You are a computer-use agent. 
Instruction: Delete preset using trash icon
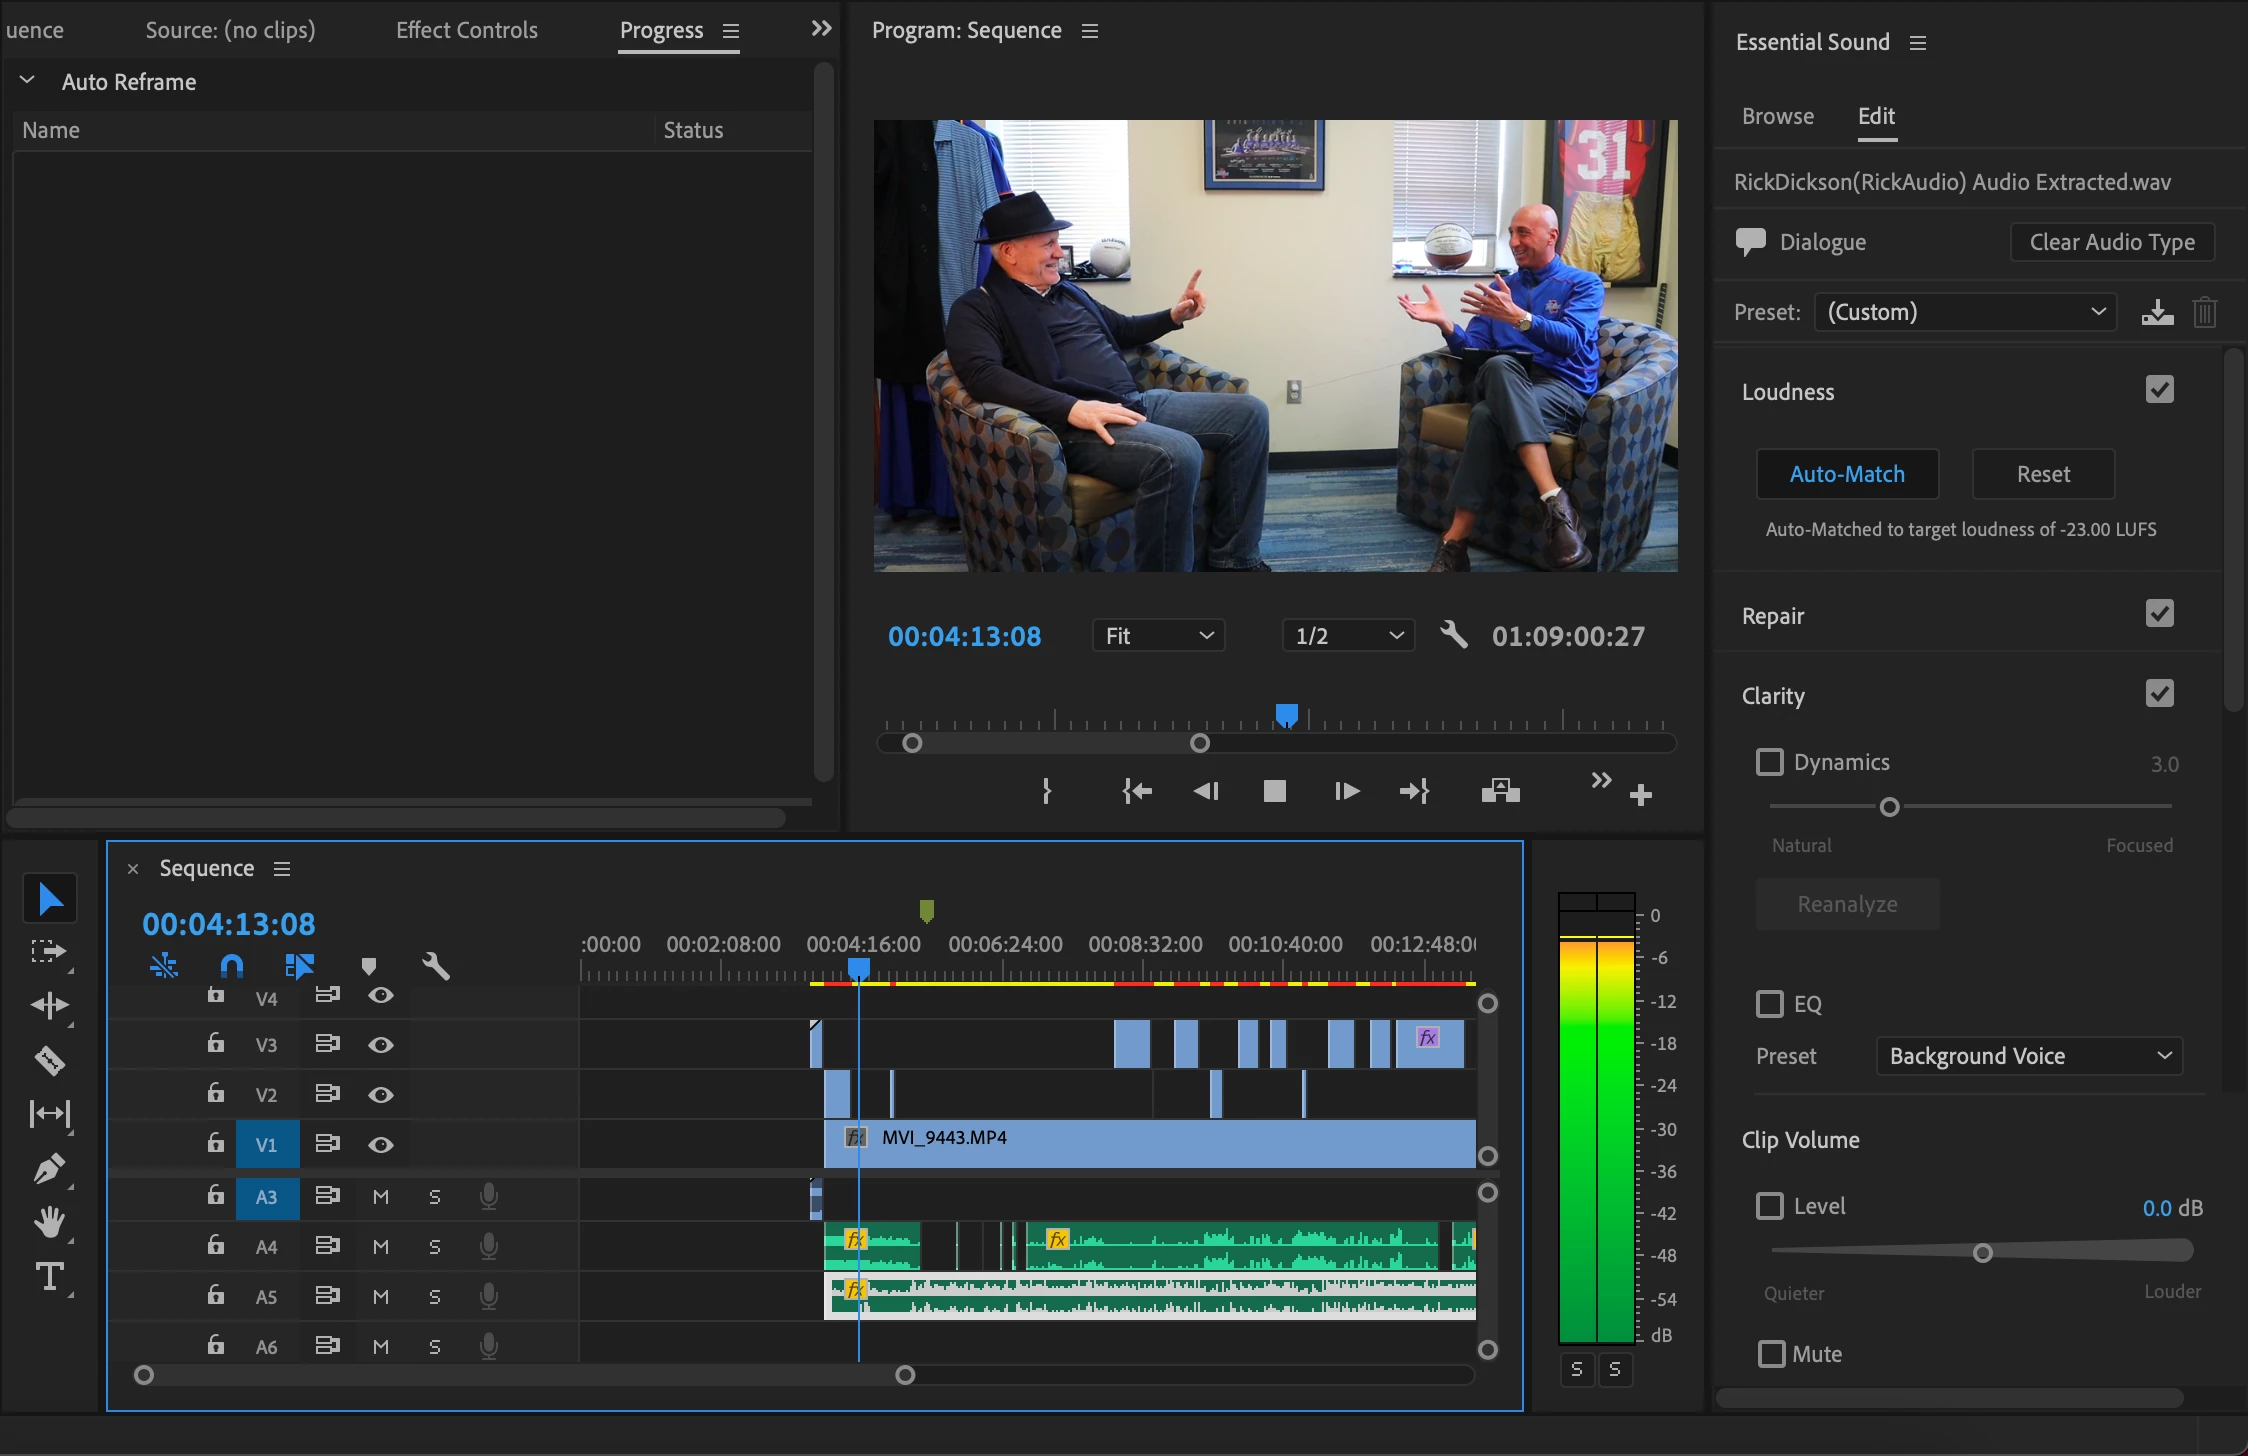tap(2204, 313)
